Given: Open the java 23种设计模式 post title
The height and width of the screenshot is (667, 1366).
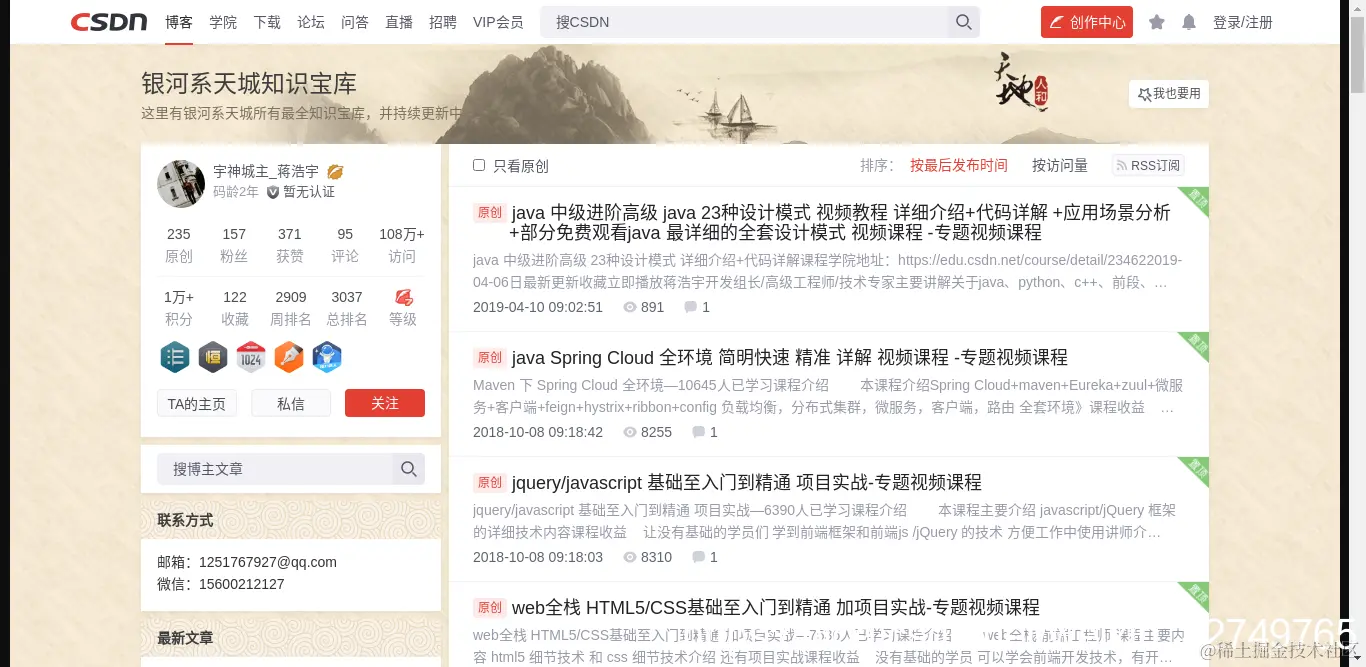Looking at the screenshot, I should [840, 222].
